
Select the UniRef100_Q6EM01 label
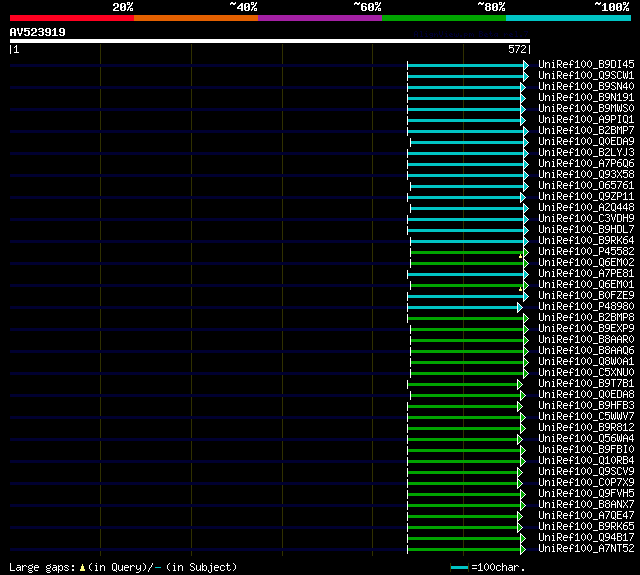coord(586,285)
